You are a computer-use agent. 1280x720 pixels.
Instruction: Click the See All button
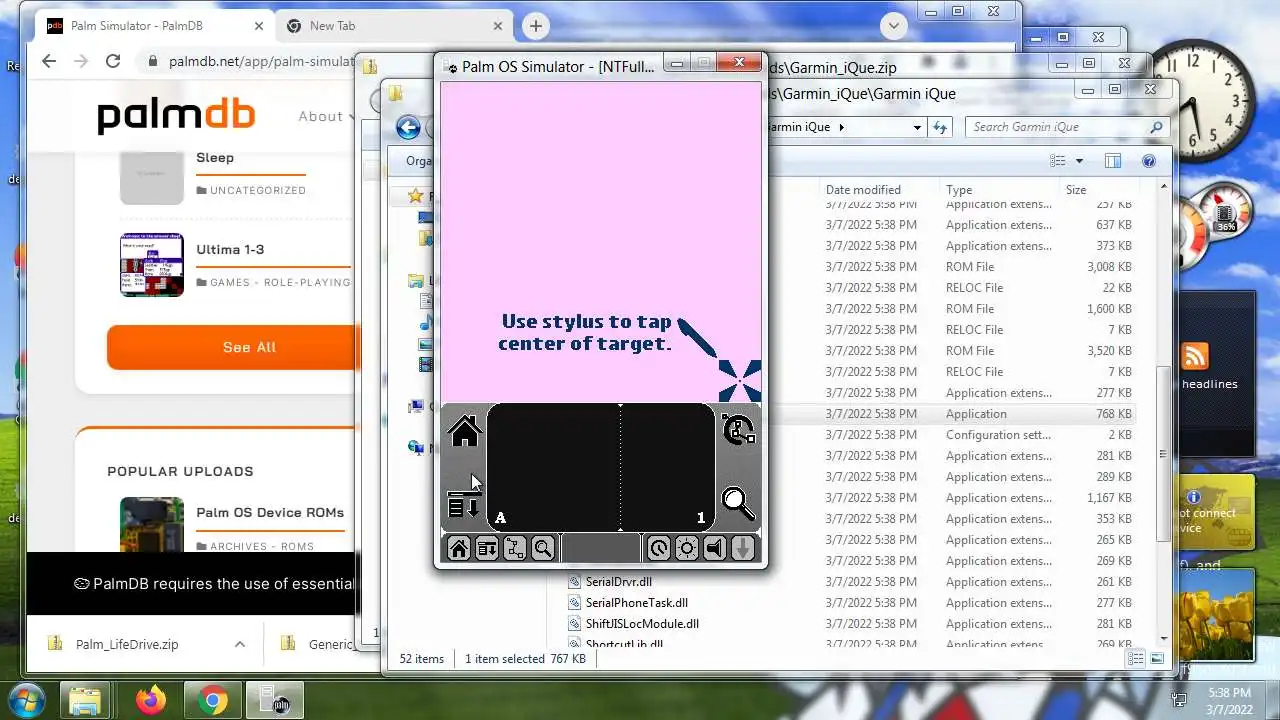[x=231, y=347]
